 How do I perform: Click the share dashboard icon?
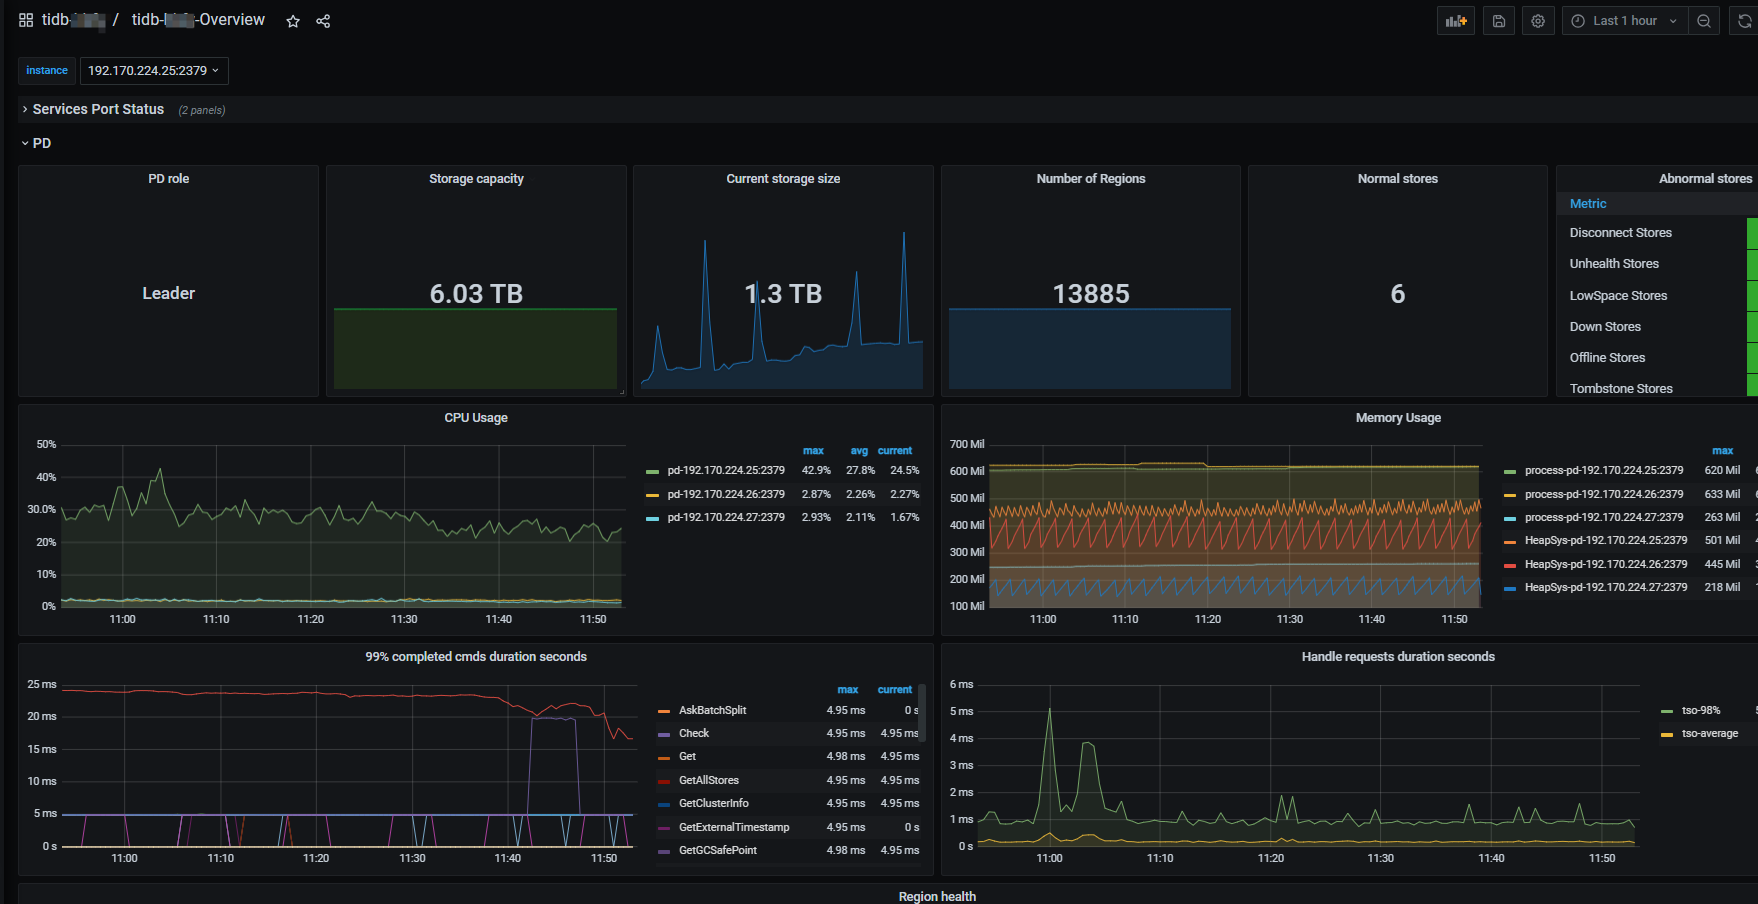323,21
